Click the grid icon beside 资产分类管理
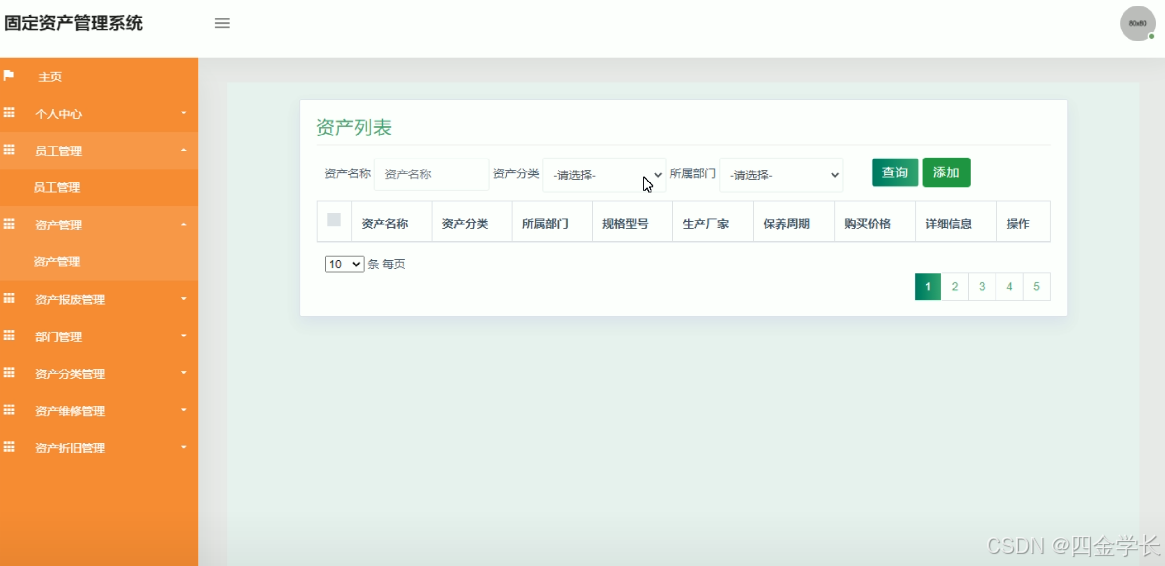Screen dimensions: 1165x566 coord(9,373)
